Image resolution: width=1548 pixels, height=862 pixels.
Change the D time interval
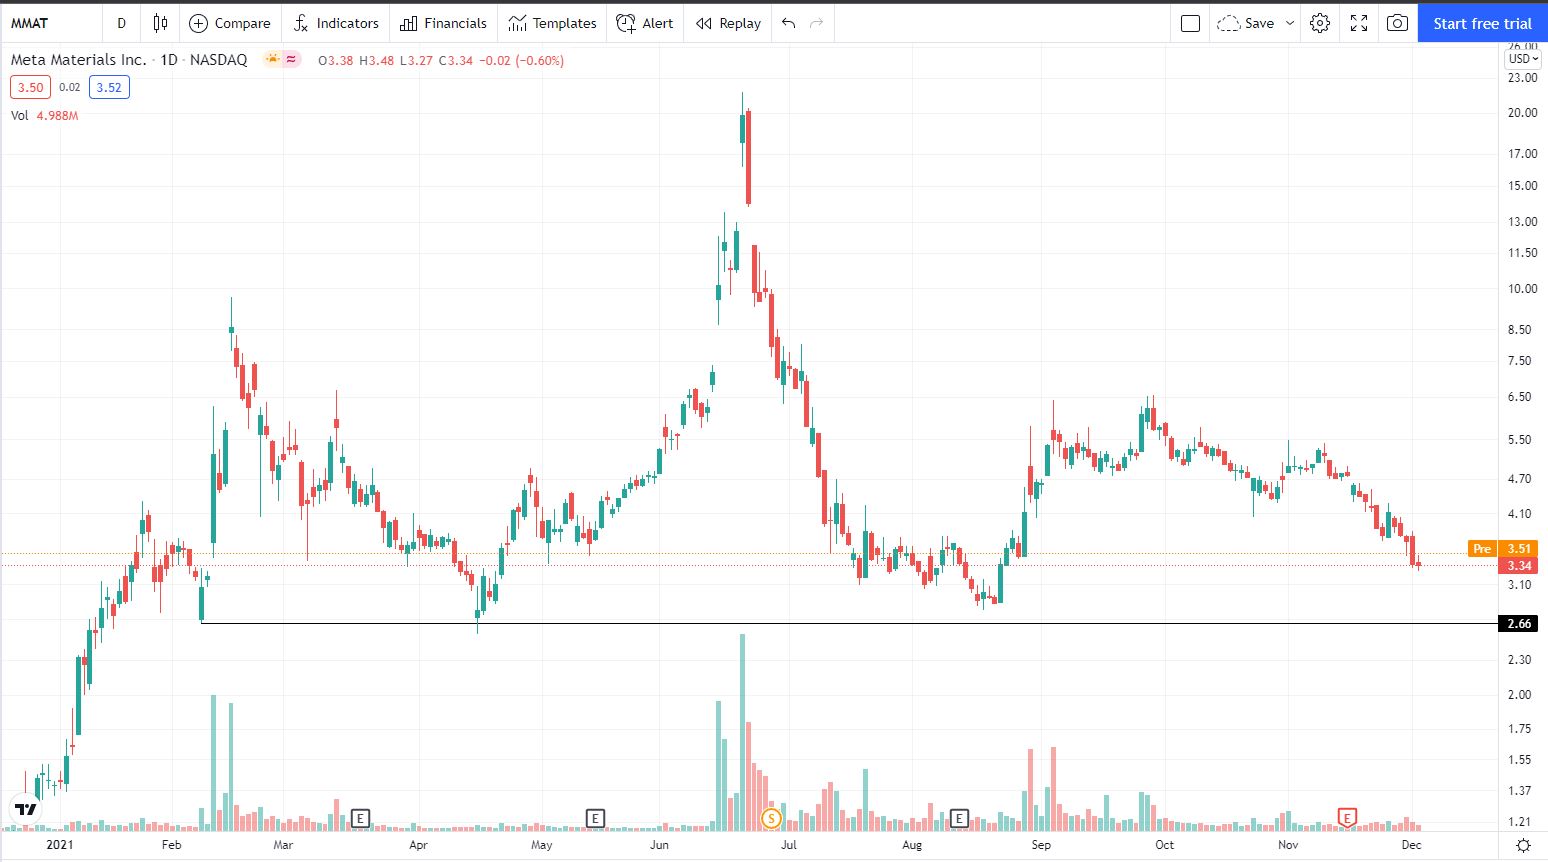122,23
